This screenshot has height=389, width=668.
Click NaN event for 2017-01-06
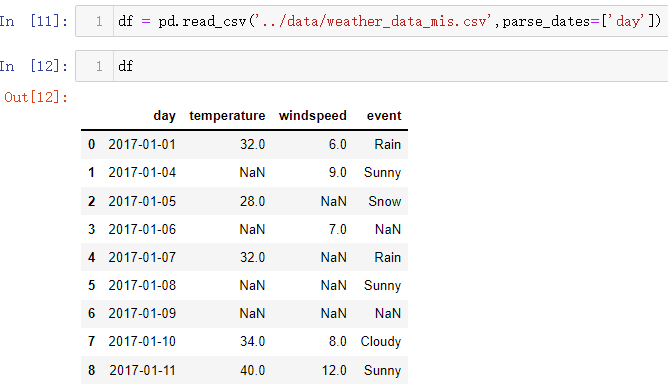388,229
